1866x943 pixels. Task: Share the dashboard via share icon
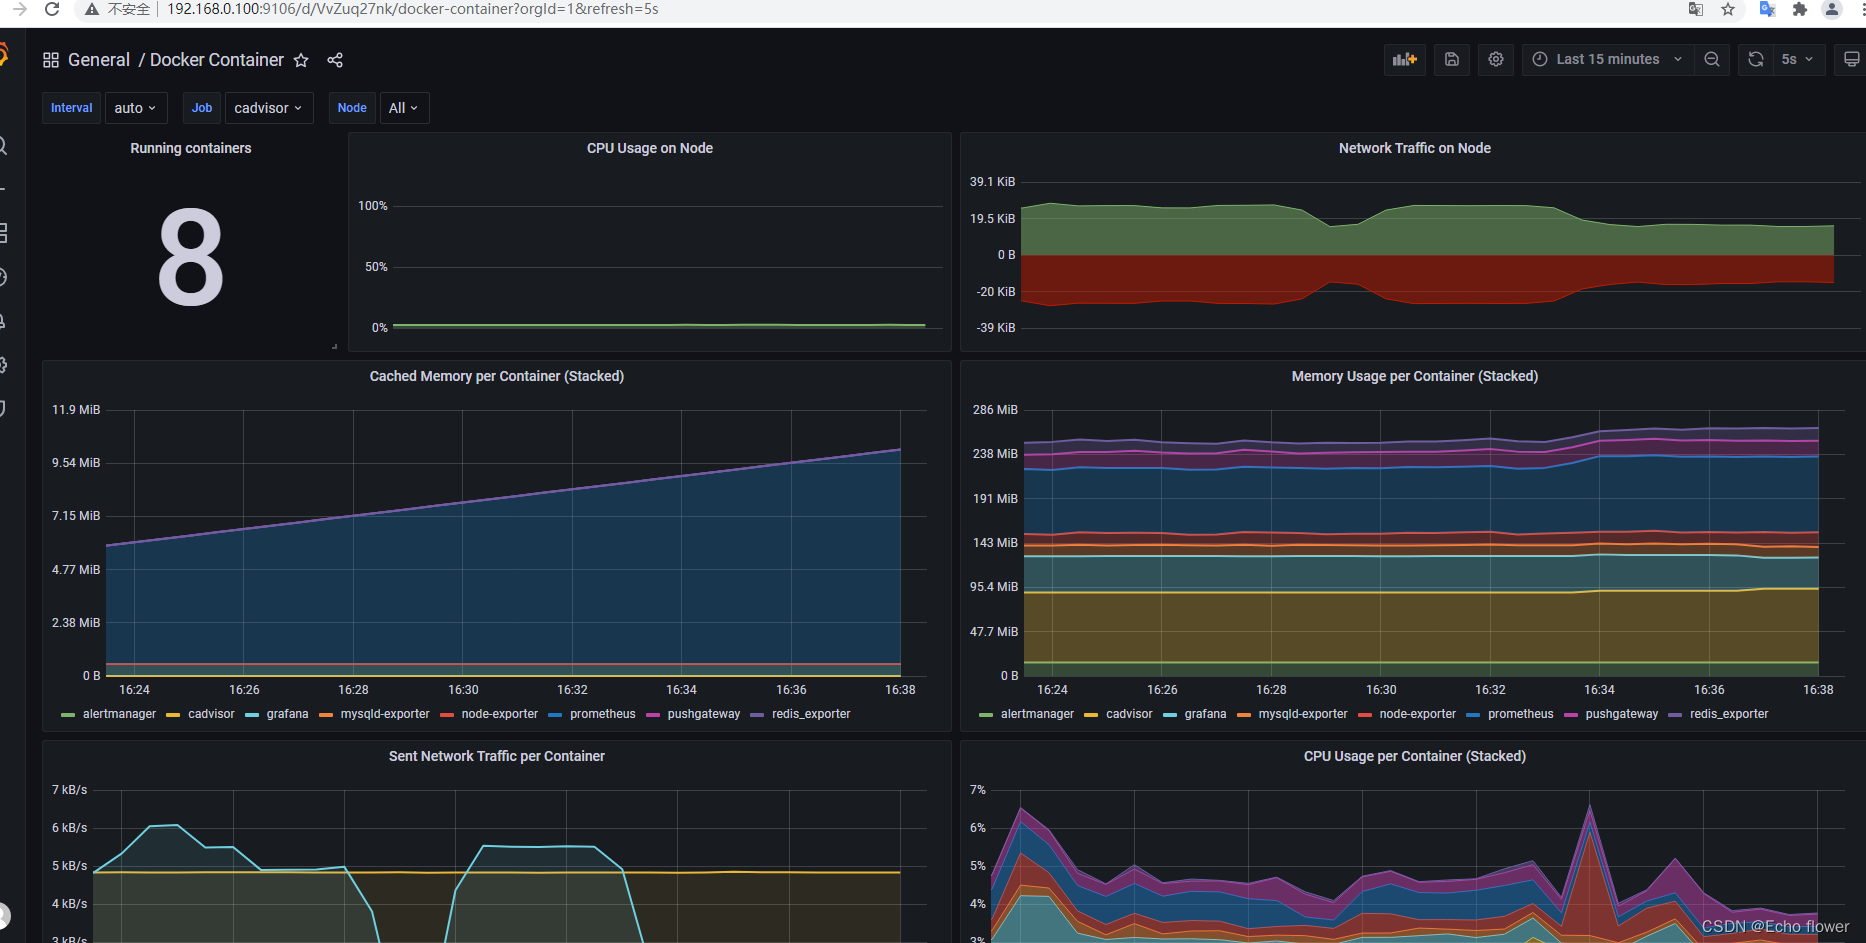click(x=335, y=60)
